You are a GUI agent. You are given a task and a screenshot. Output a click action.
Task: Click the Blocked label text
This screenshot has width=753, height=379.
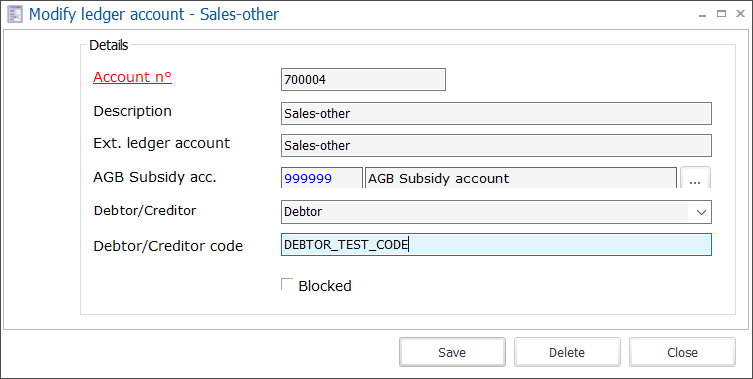click(x=325, y=286)
